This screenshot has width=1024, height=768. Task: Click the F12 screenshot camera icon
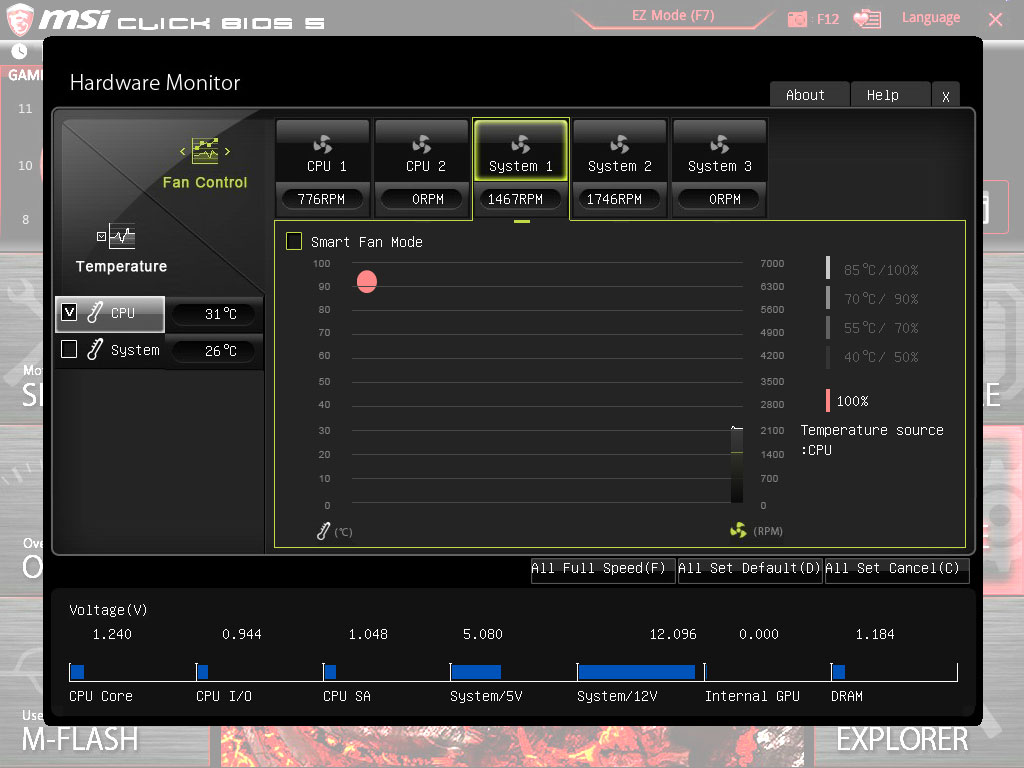tap(797, 19)
